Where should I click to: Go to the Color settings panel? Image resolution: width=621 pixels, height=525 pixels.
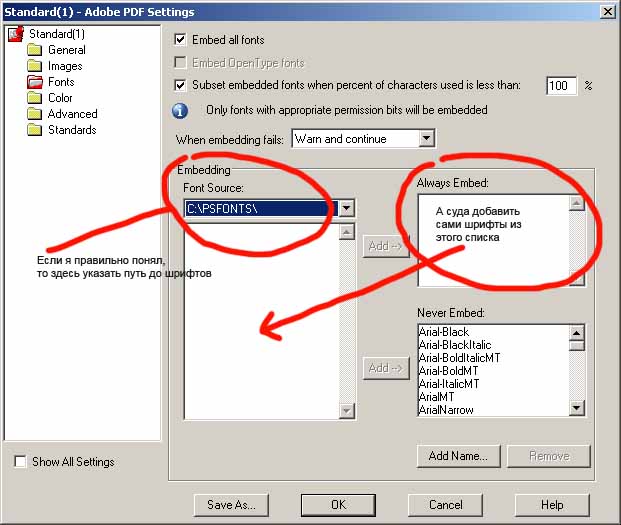[x=60, y=98]
